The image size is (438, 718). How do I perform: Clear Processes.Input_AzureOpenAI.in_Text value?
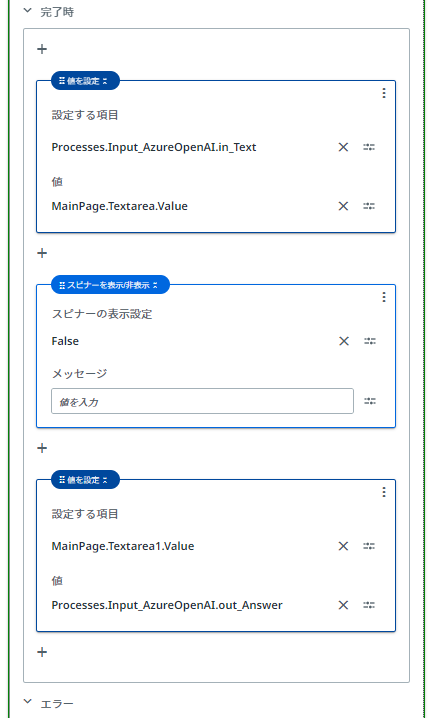tap(343, 147)
